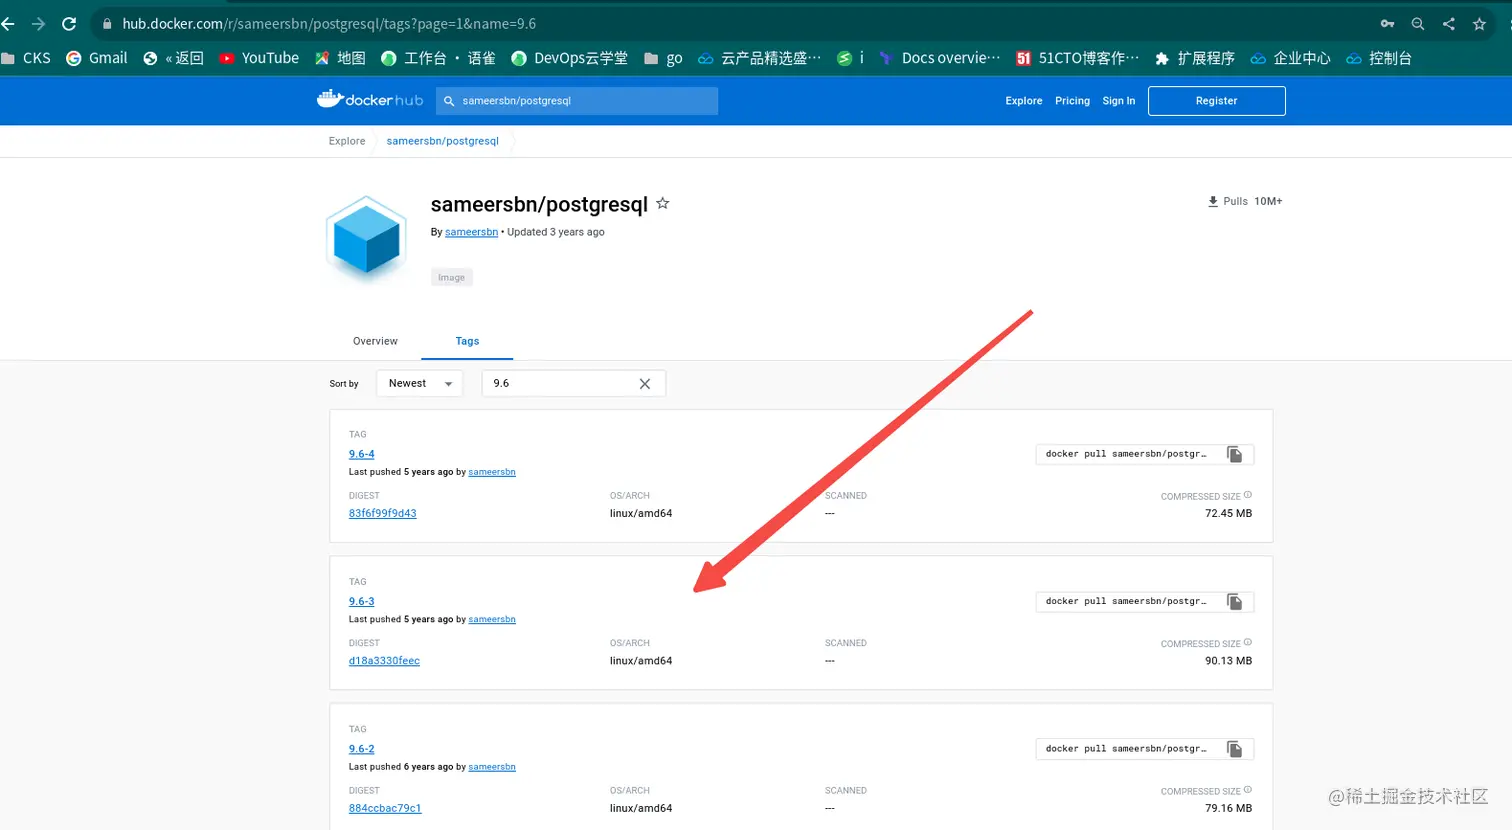Click the Image label badge
The image size is (1512, 830).
[451, 277]
